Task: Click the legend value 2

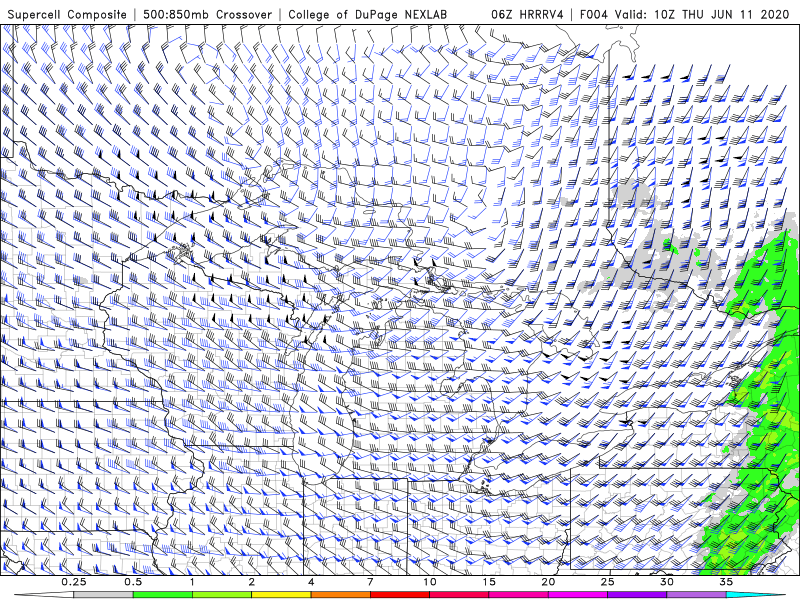Action: (x=252, y=582)
